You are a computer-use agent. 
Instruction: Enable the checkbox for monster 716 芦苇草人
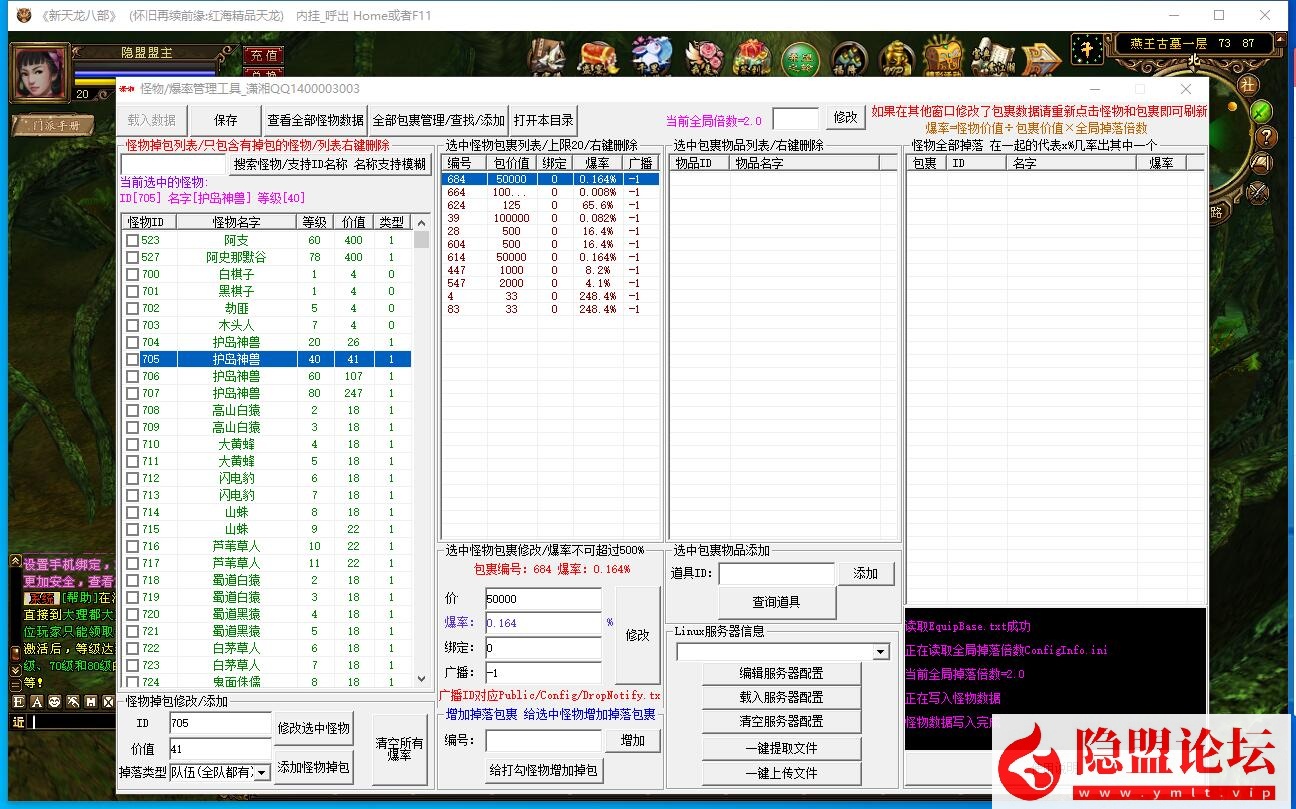click(x=132, y=546)
